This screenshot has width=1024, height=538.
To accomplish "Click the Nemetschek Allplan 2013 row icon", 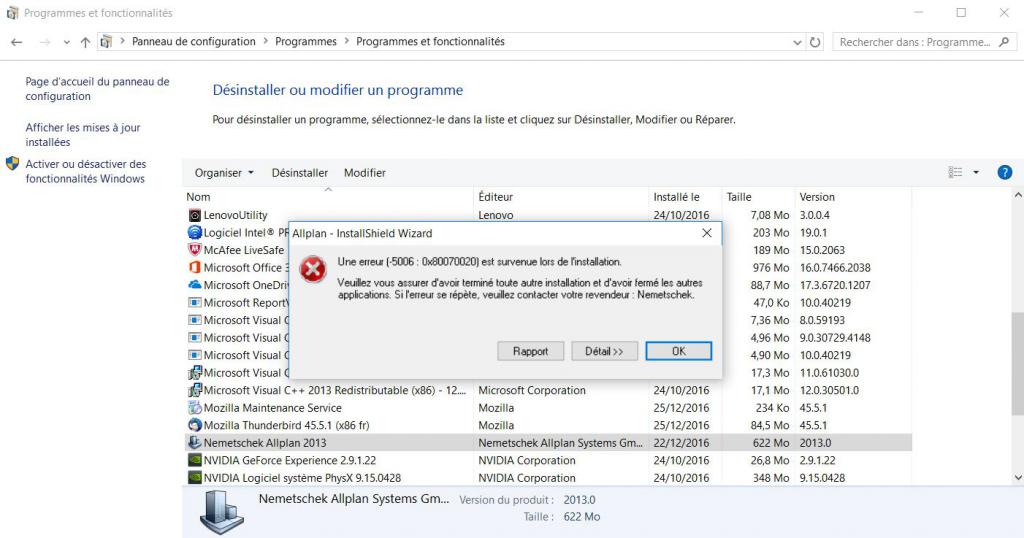I will pyautogui.click(x=195, y=443).
